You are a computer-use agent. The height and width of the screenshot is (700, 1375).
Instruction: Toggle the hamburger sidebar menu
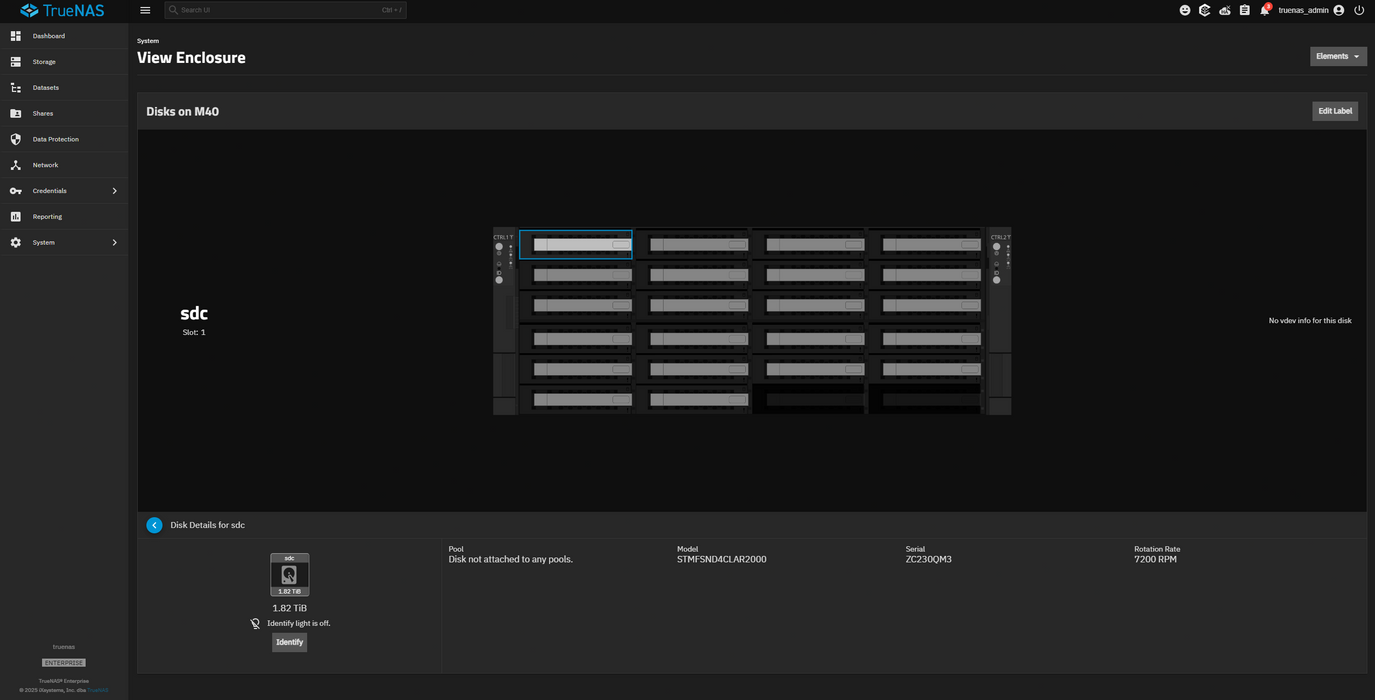(145, 10)
